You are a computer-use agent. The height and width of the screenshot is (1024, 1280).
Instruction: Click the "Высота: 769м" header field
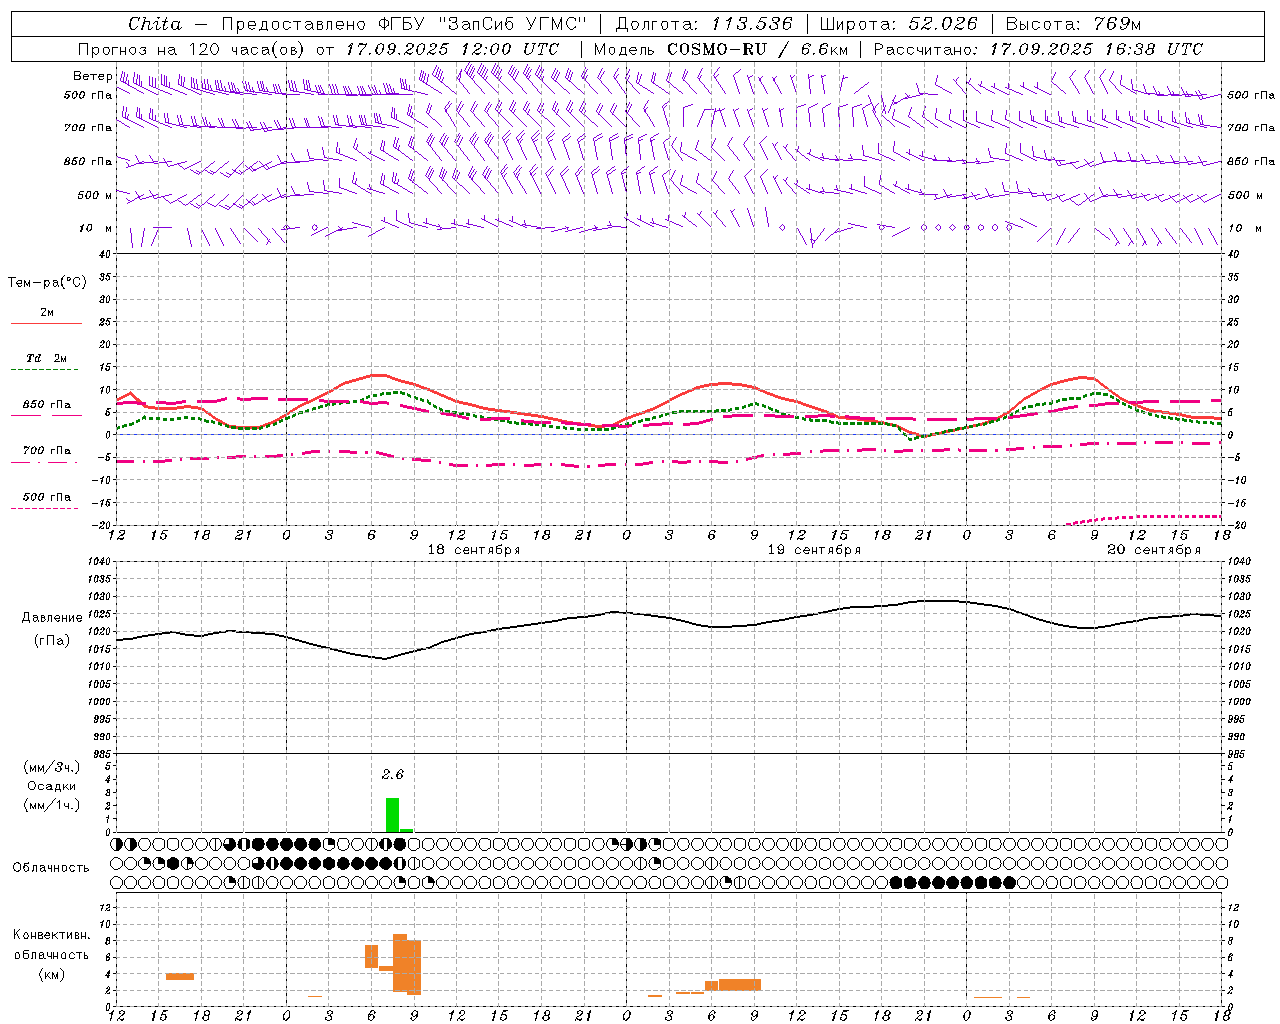coord(1073,24)
